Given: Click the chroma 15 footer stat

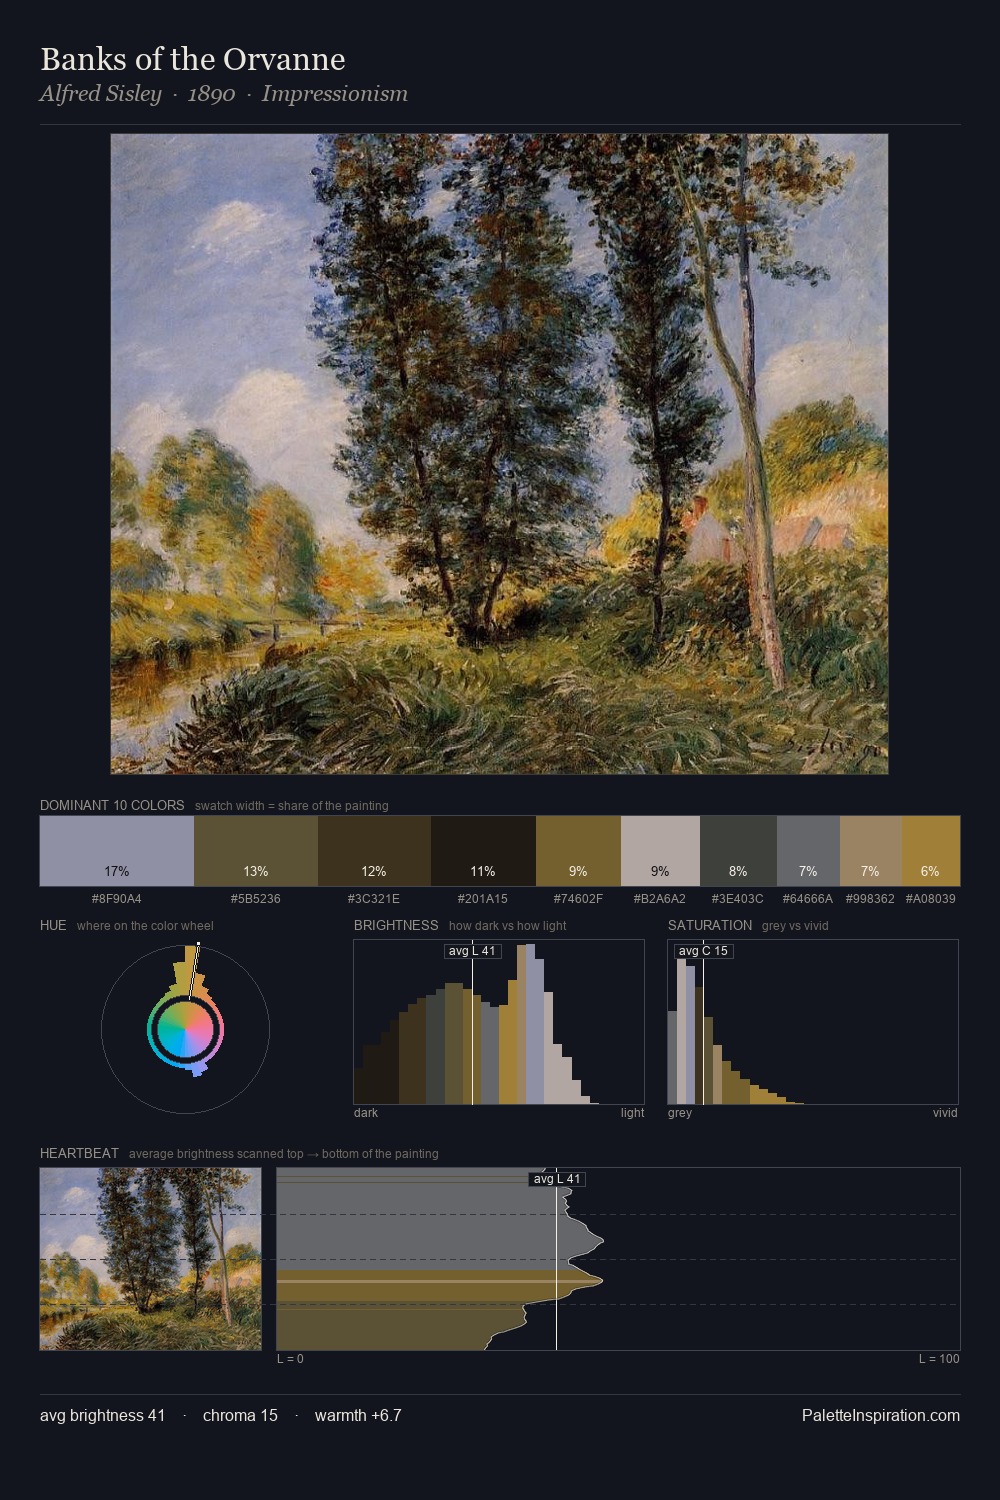Looking at the screenshot, I should coord(240,1415).
